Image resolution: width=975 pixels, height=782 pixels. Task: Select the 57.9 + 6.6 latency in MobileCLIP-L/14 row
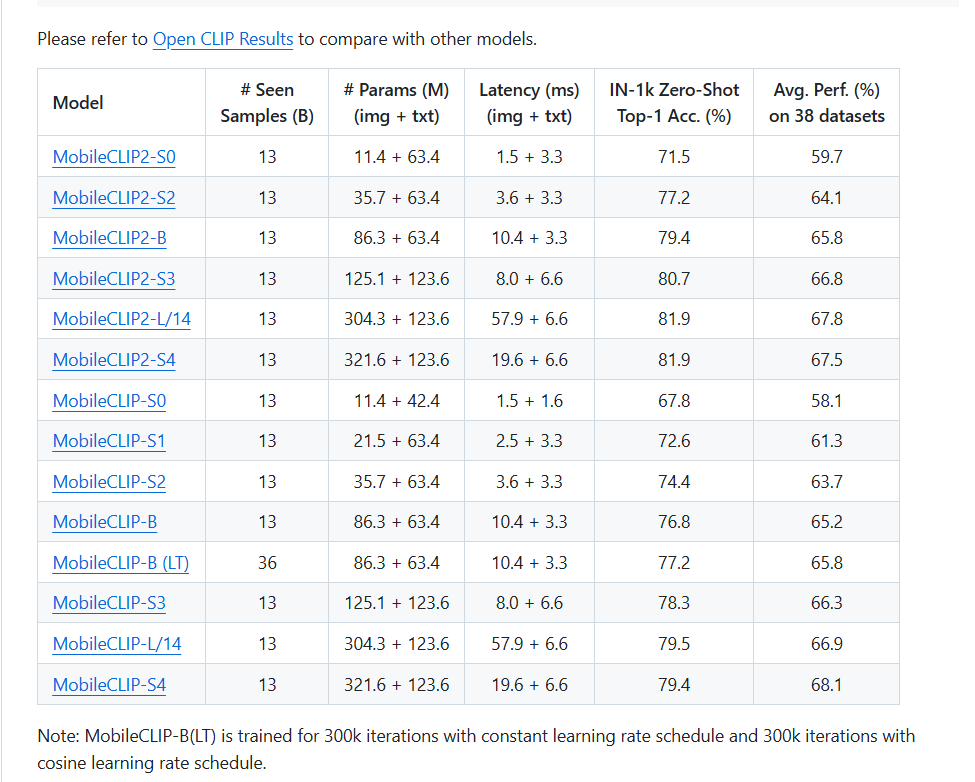click(529, 643)
